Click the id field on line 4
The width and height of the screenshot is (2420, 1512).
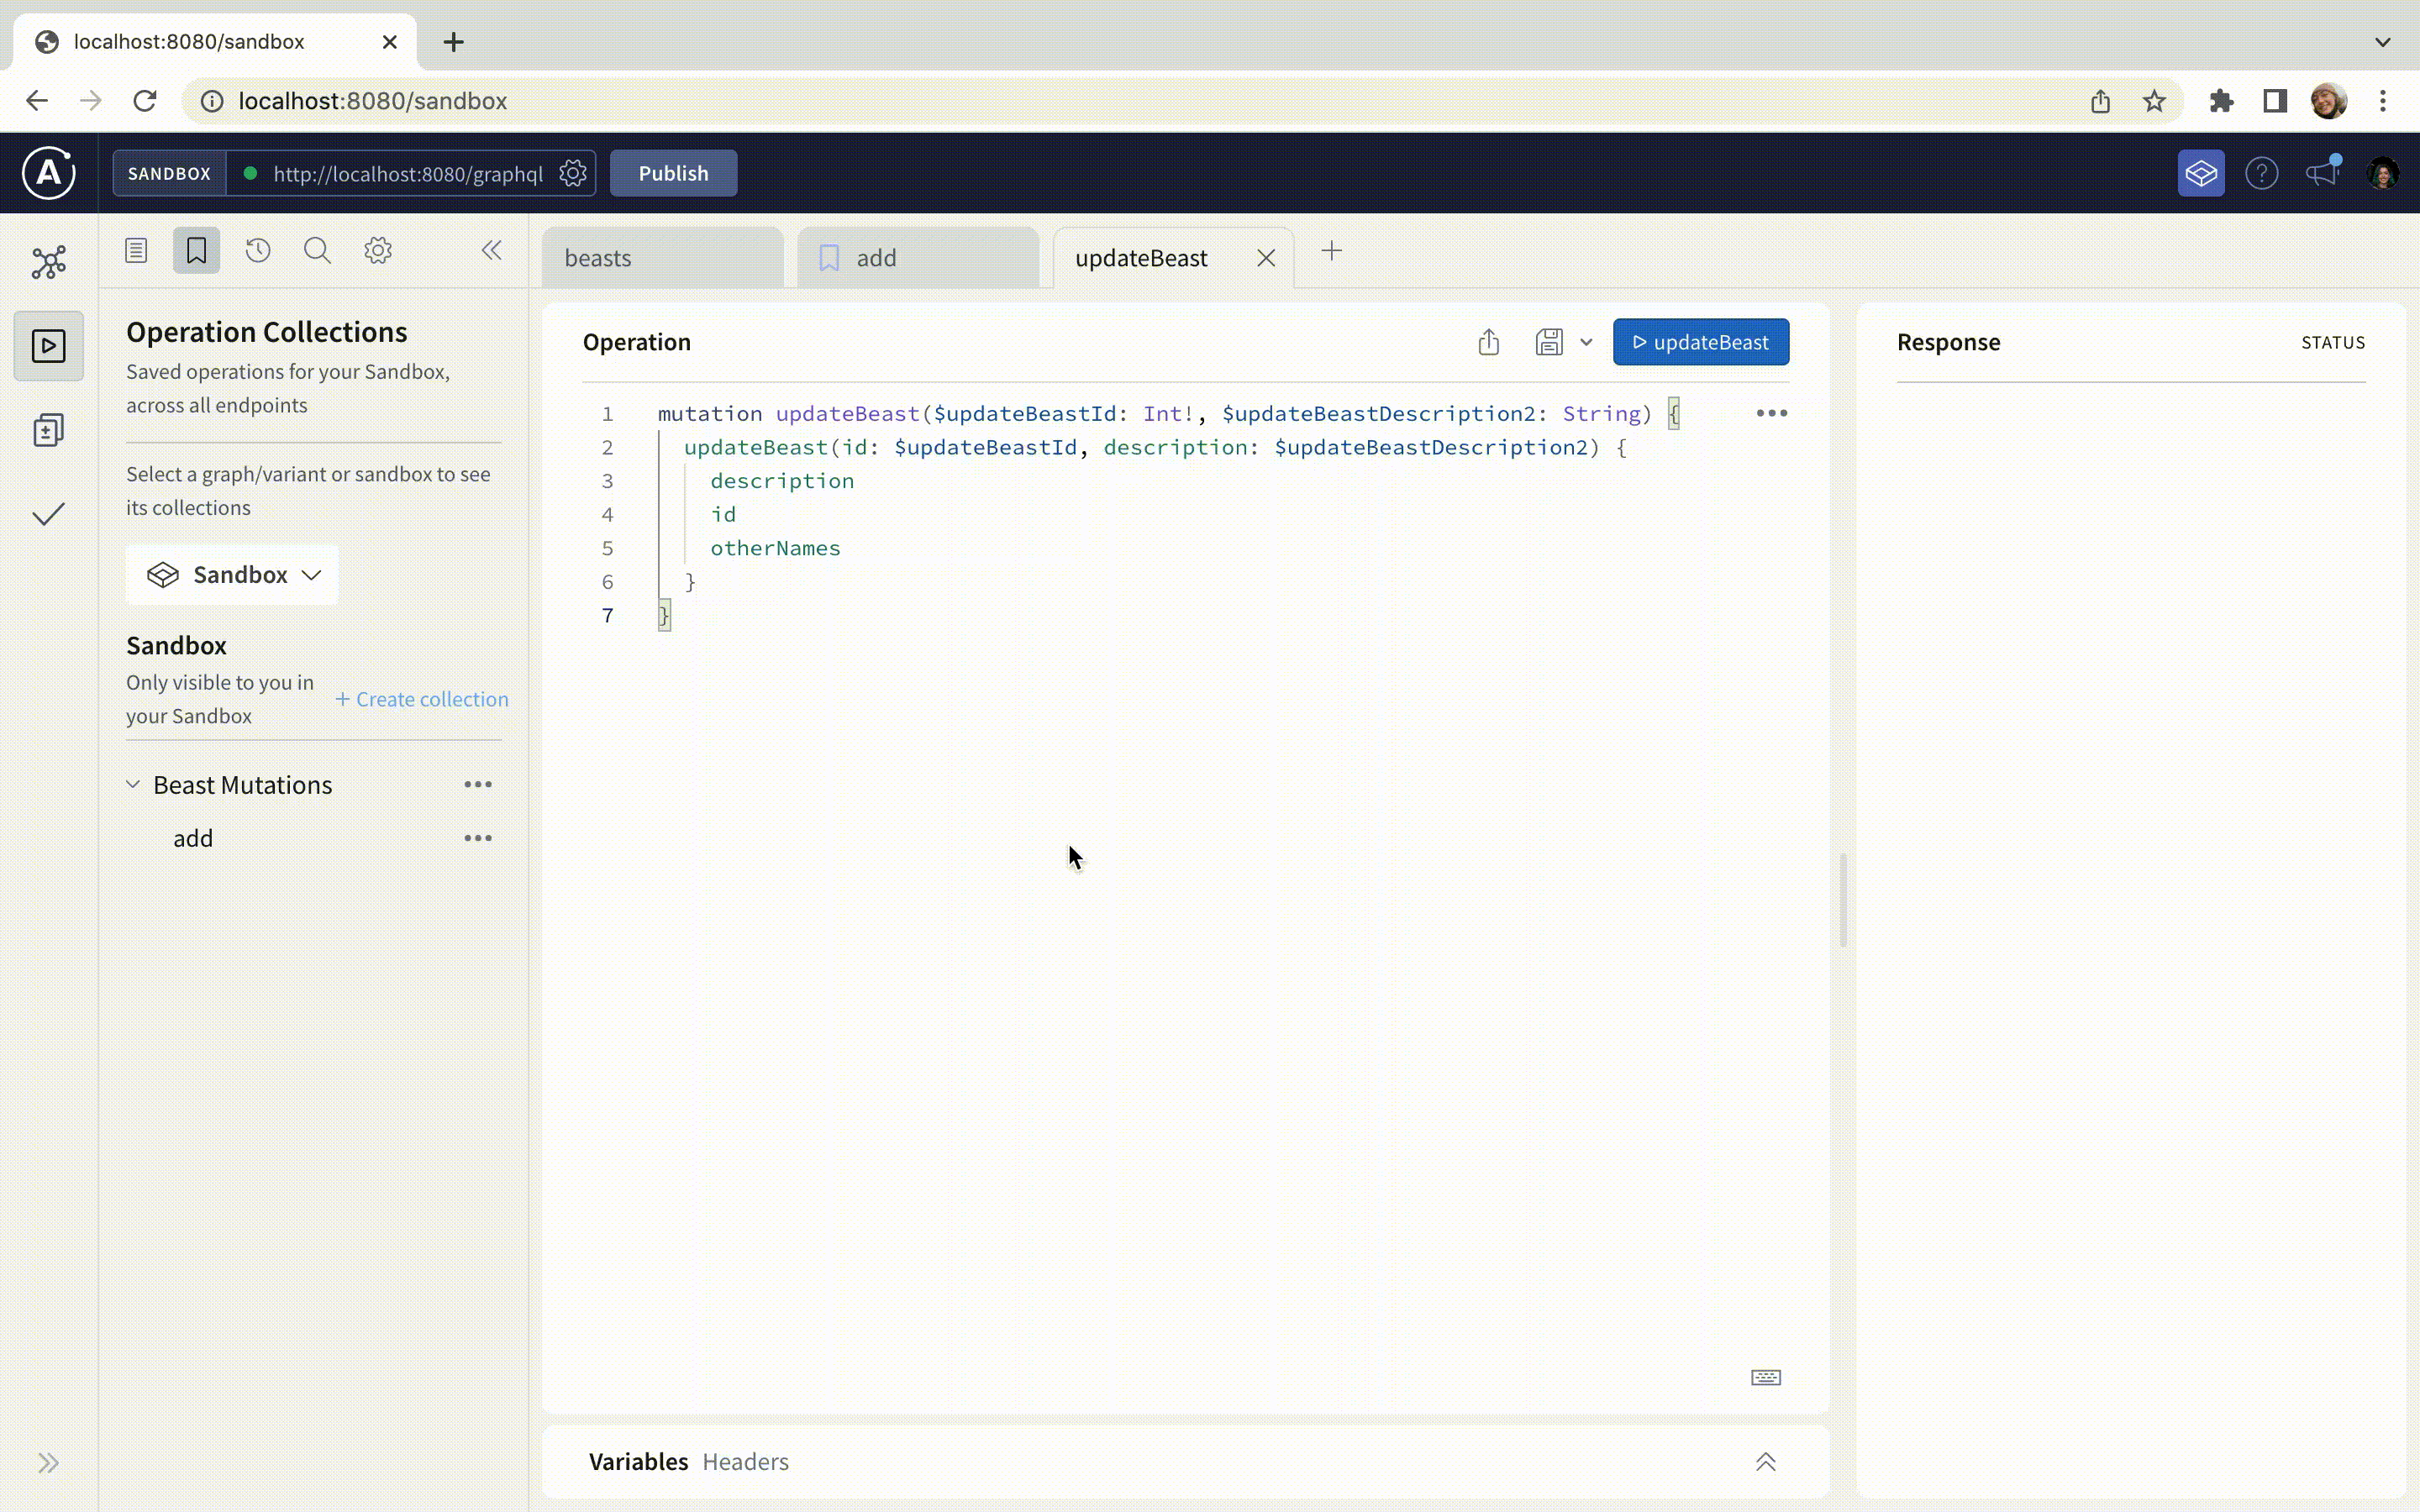pyautogui.click(x=723, y=514)
